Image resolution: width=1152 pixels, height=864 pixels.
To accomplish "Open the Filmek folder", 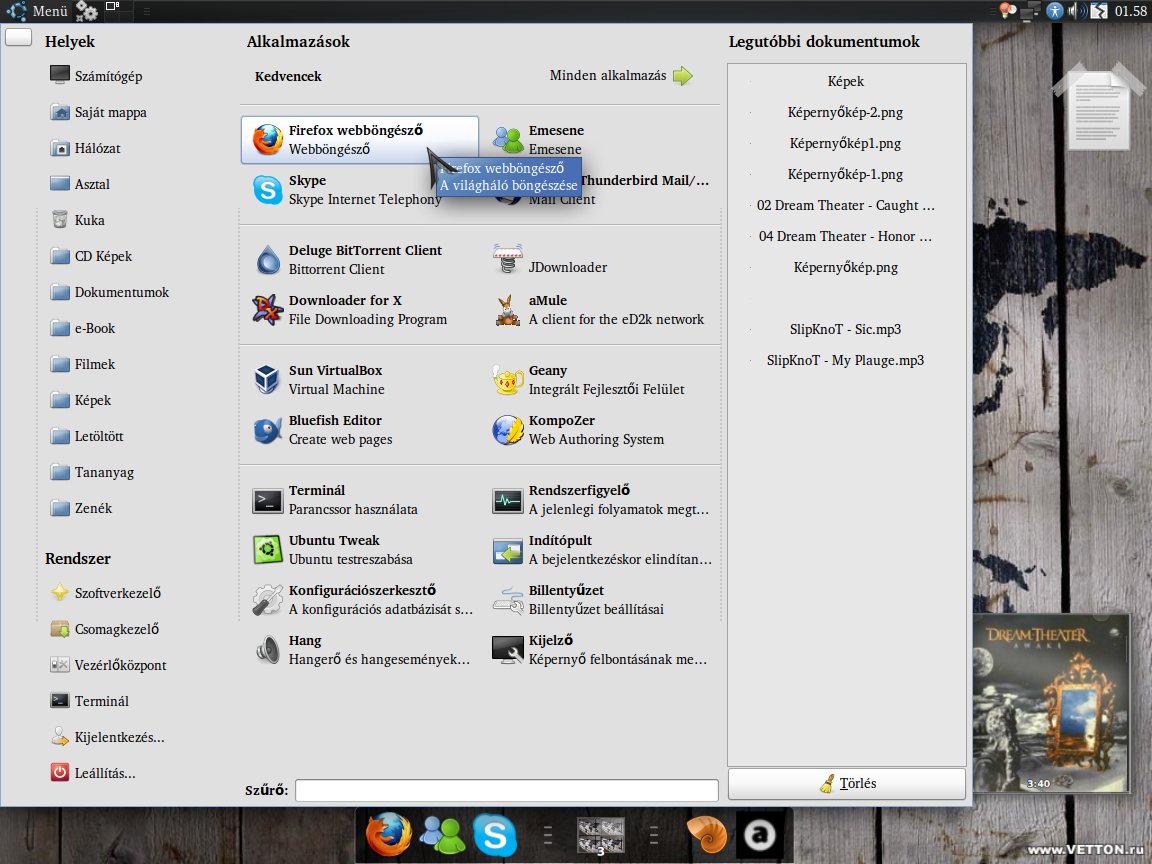I will 82,364.
